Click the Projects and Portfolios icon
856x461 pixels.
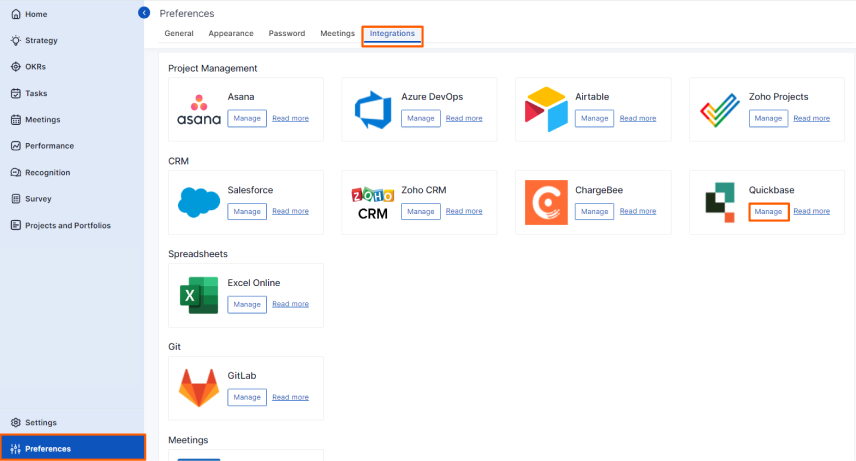click(x=16, y=225)
